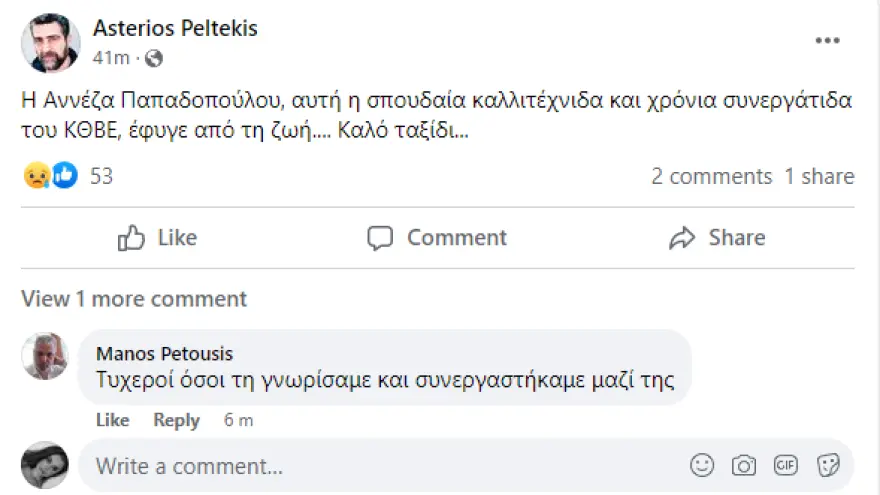Click the sad reaction emoji icon
Viewport: 880px width, 495px height.
(35, 176)
